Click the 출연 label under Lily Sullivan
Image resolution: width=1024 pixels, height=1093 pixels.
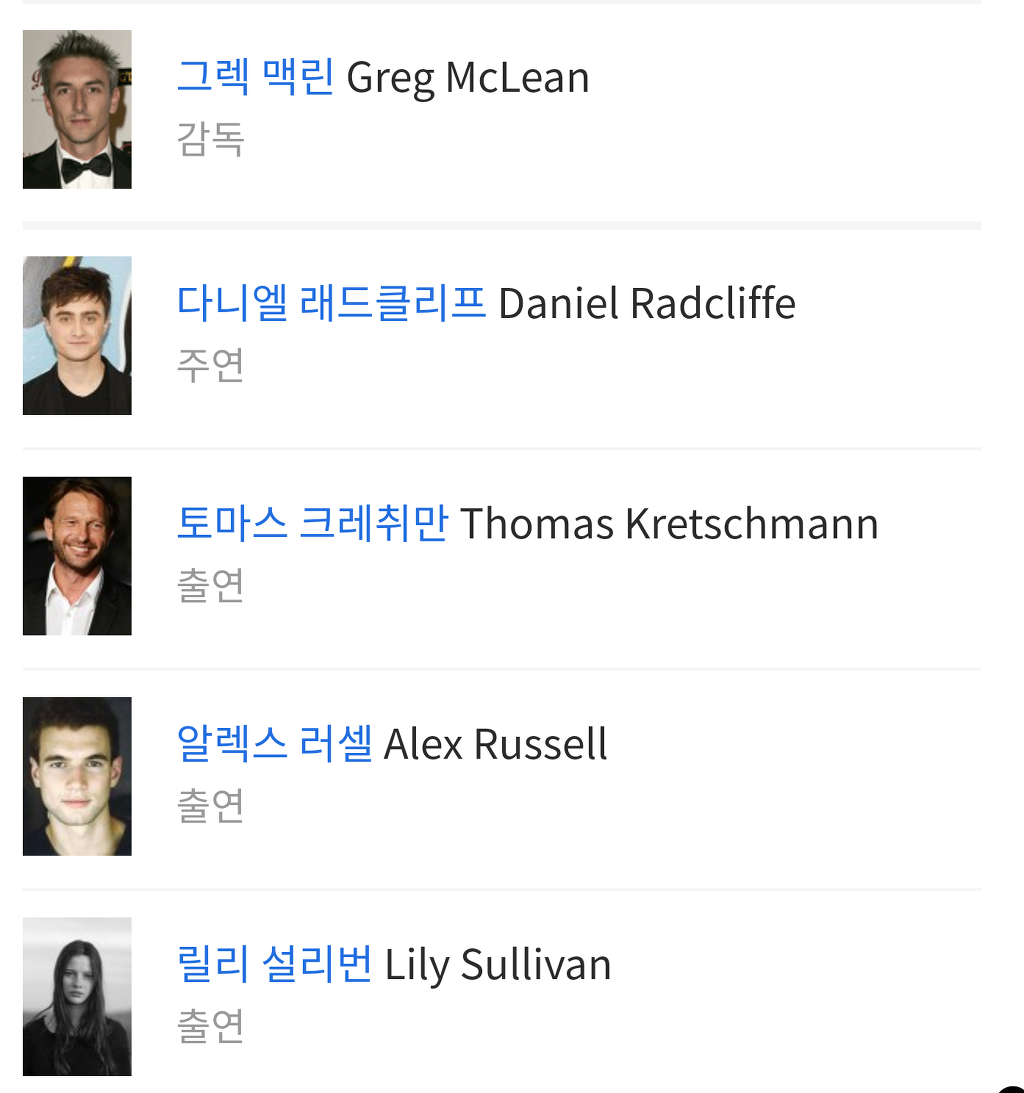tap(211, 1025)
